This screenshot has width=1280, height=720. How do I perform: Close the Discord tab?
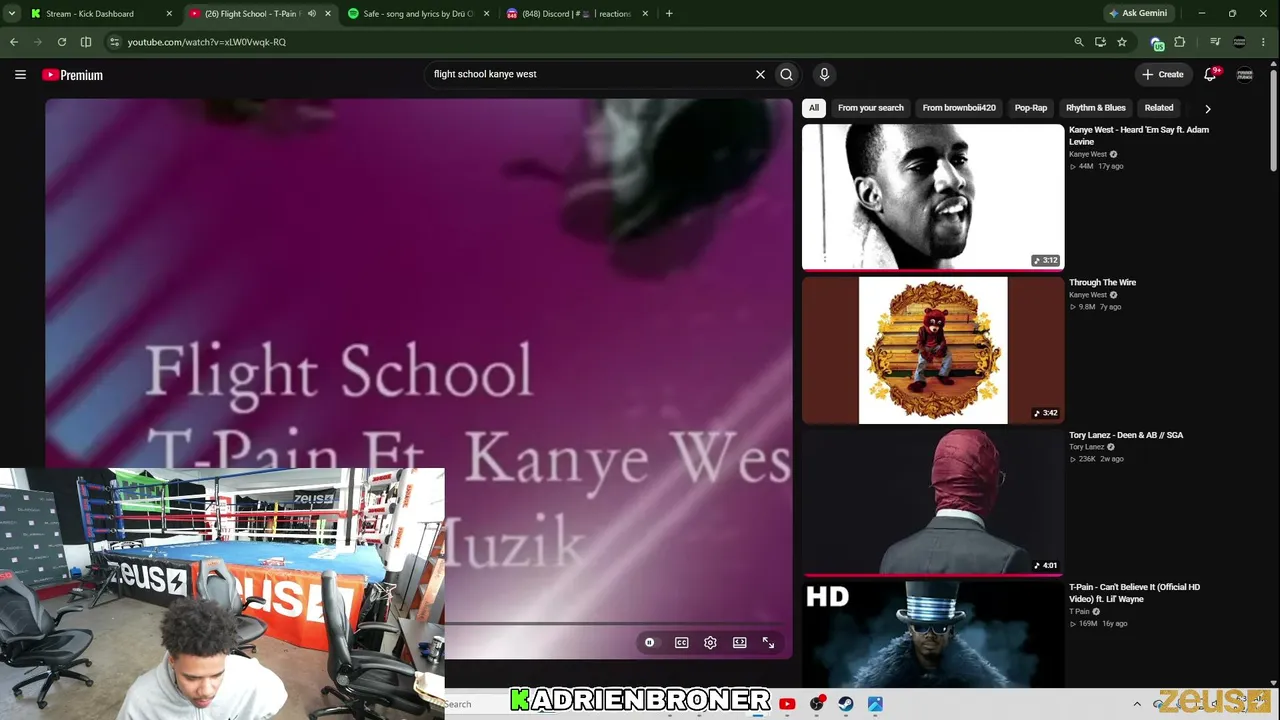[x=645, y=14]
